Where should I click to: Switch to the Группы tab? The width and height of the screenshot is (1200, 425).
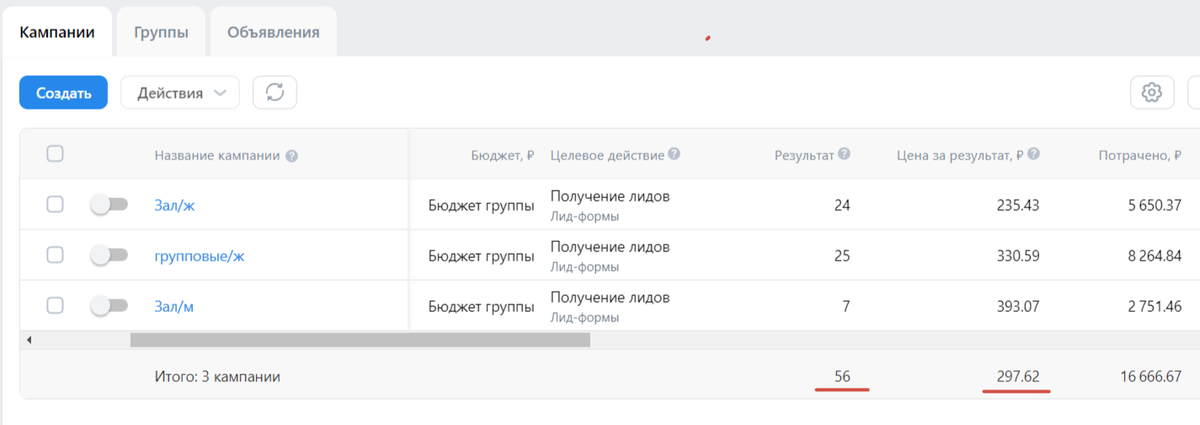pos(161,32)
